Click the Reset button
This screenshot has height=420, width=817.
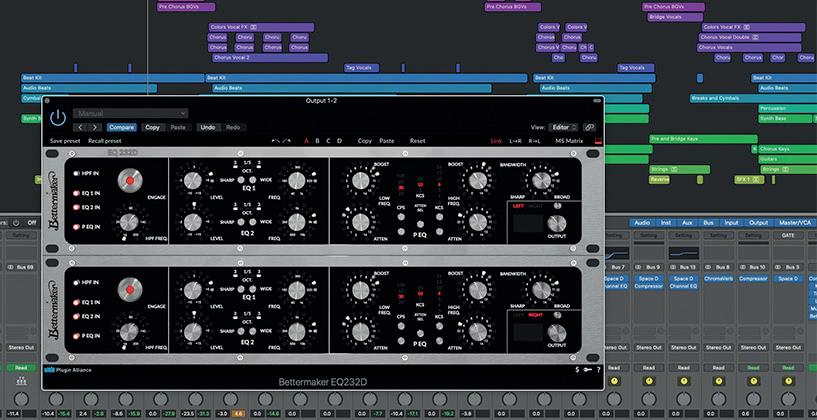417,141
